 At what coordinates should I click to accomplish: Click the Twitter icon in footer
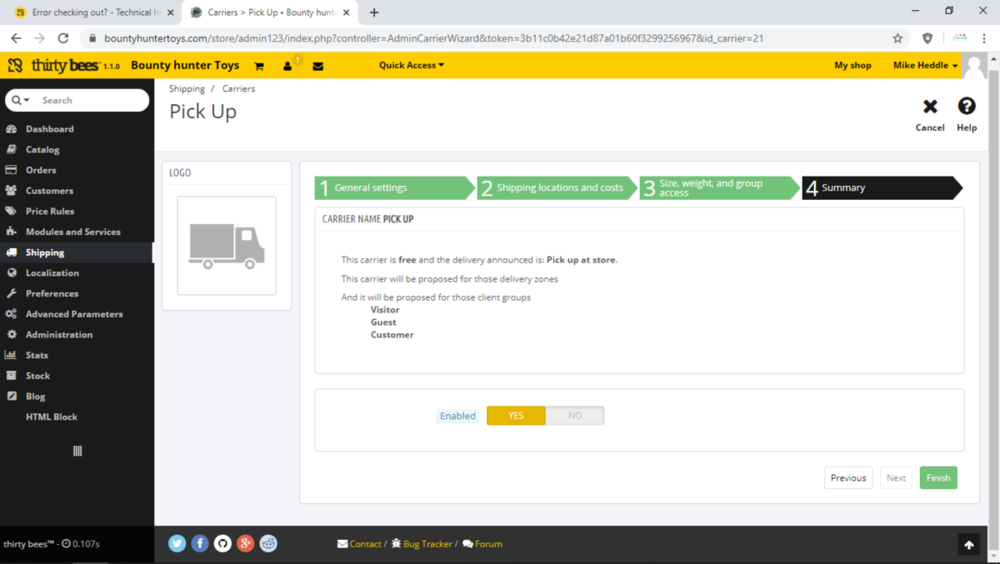(177, 544)
